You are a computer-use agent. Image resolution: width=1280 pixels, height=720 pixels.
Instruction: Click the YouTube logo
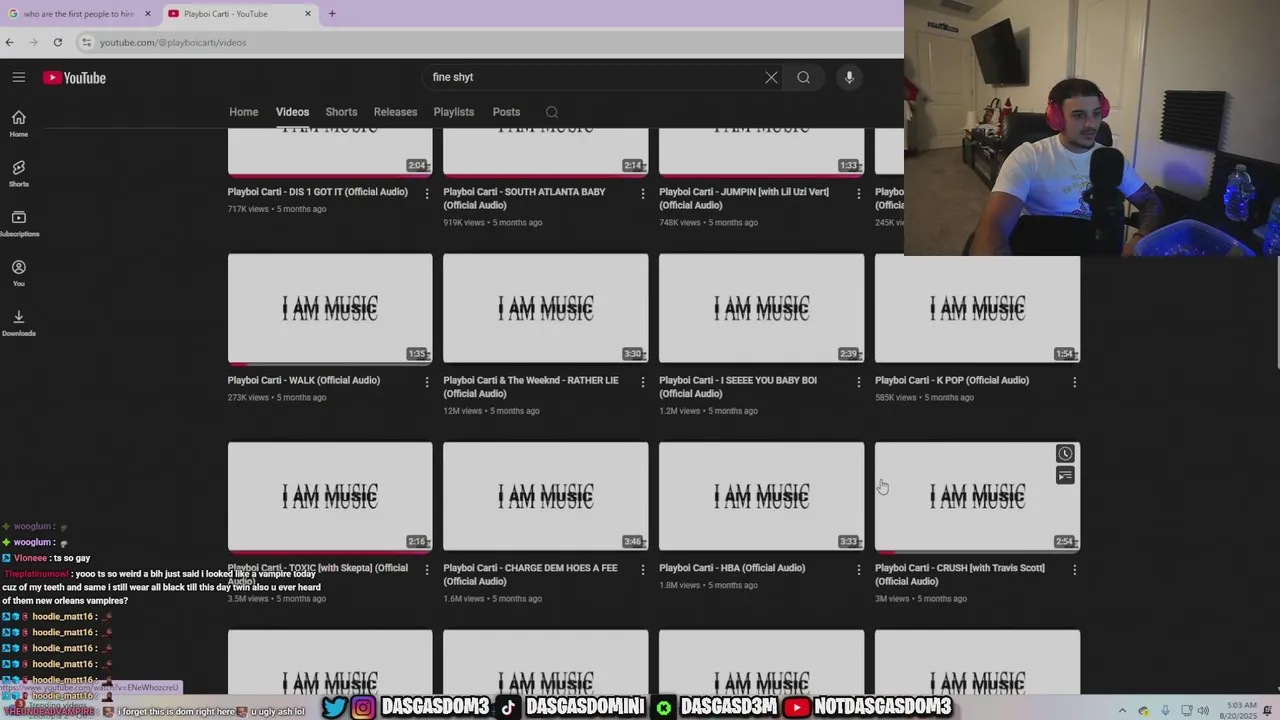coord(74,77)
